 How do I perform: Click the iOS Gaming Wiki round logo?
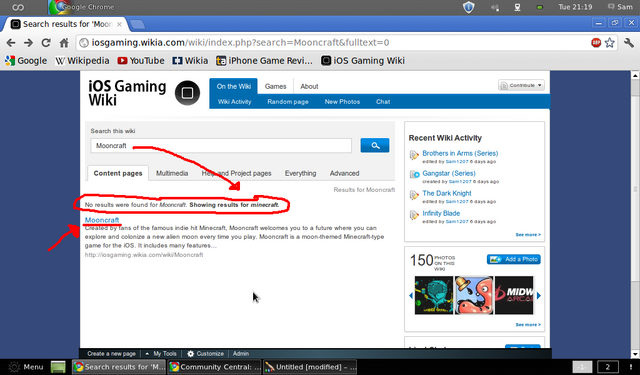tap(187, 93)
